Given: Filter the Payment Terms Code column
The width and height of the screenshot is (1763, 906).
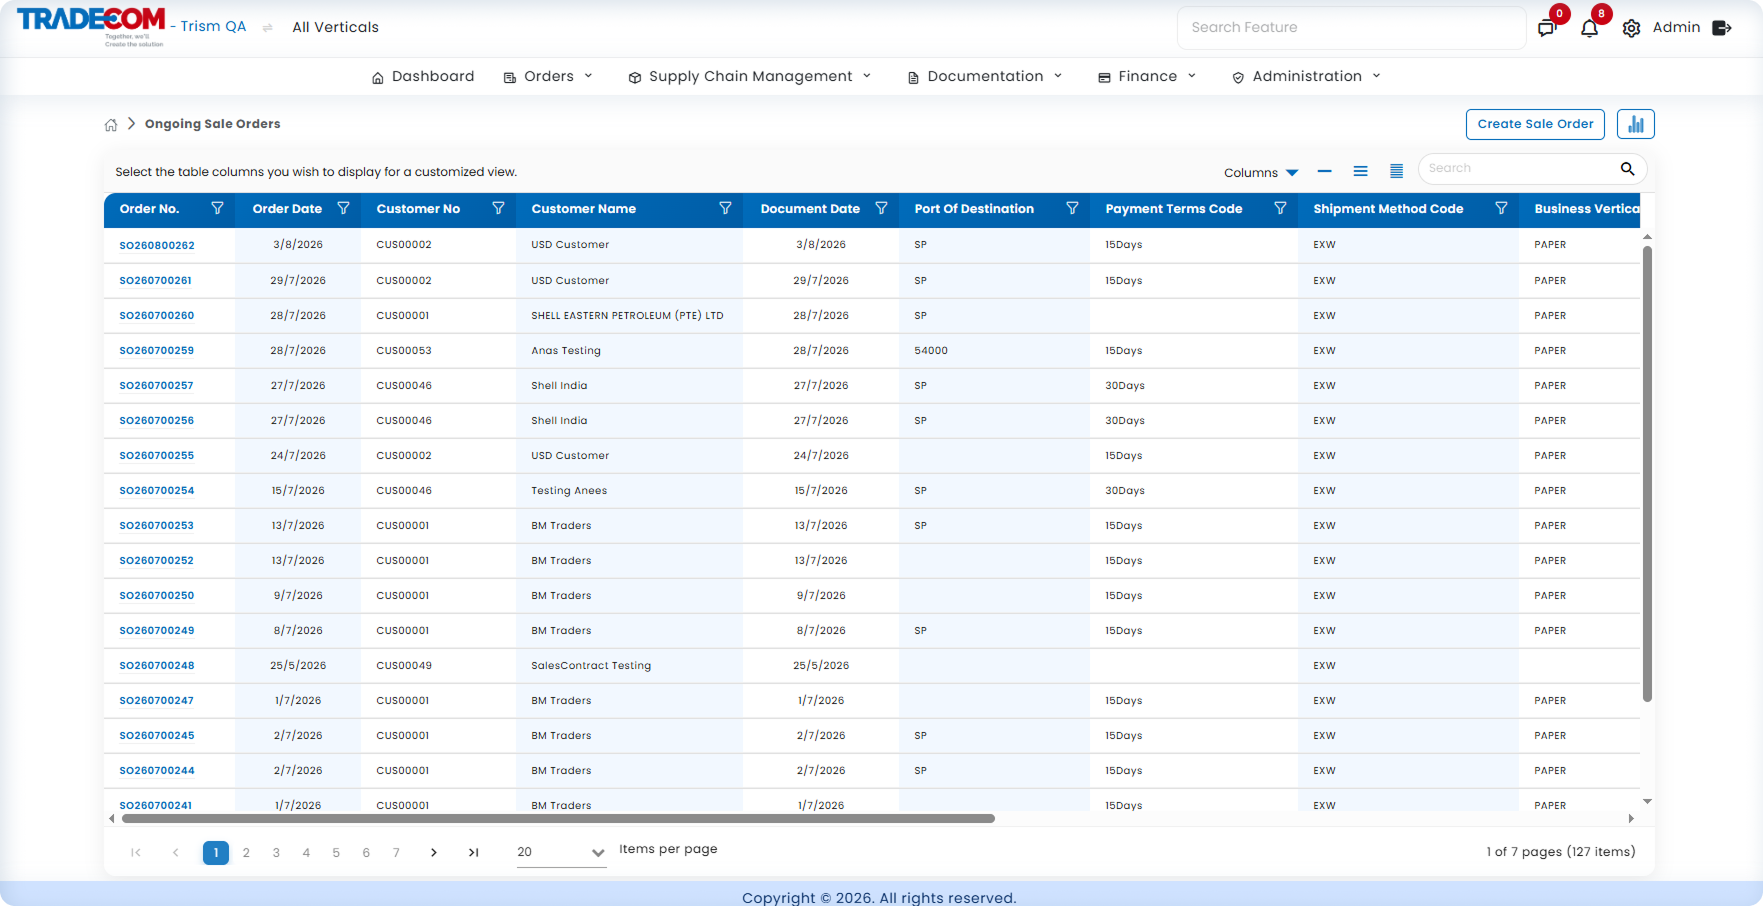Looking at the screenshot, I should pyautogui.click(x=1280, y=208).
